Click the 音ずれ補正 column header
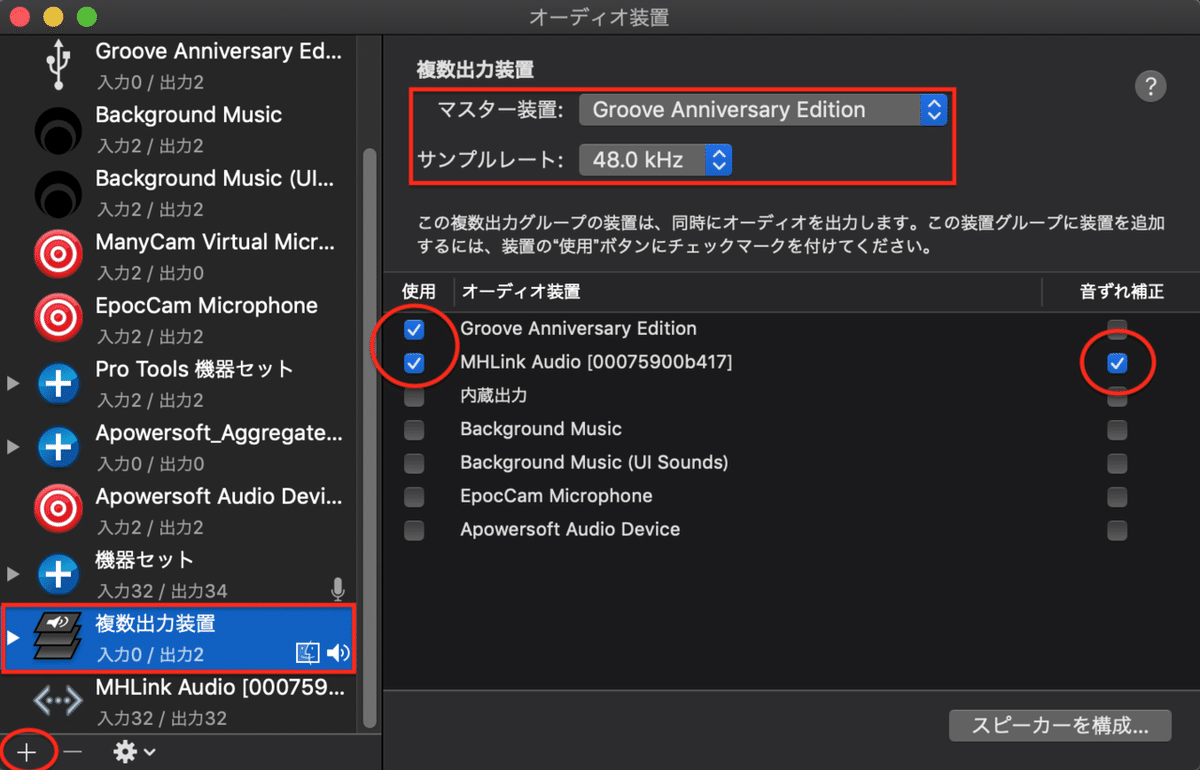Image resolution: width=1200 pixels, height=770 pixels. tap(1122, 291)
